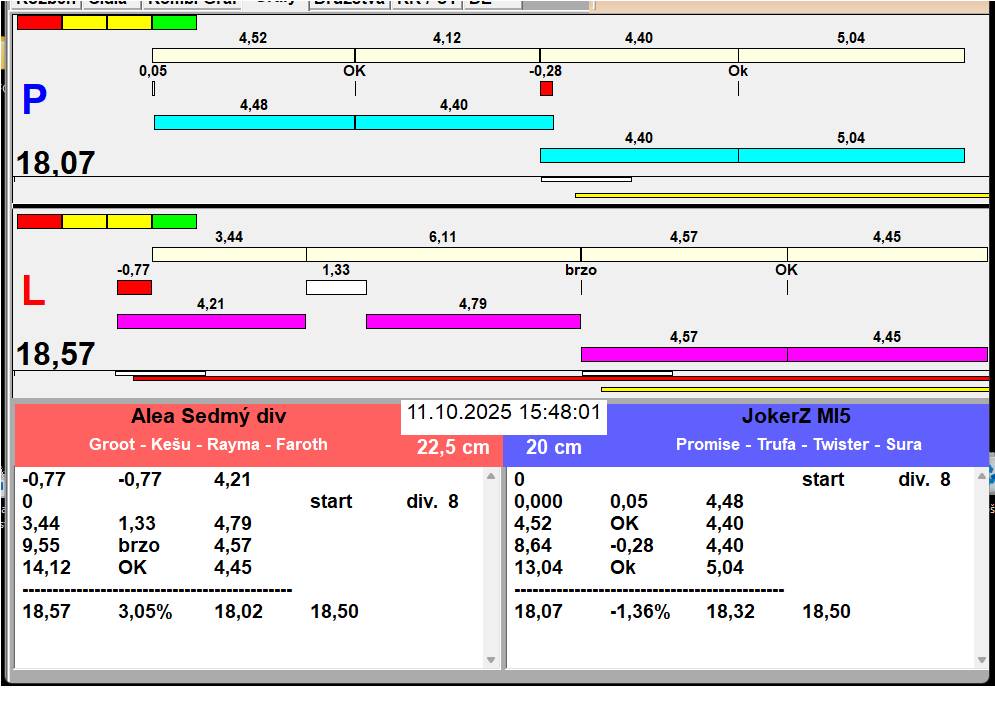
Task: Click the 18,07 total time in lane P
Action: point(55,163)
